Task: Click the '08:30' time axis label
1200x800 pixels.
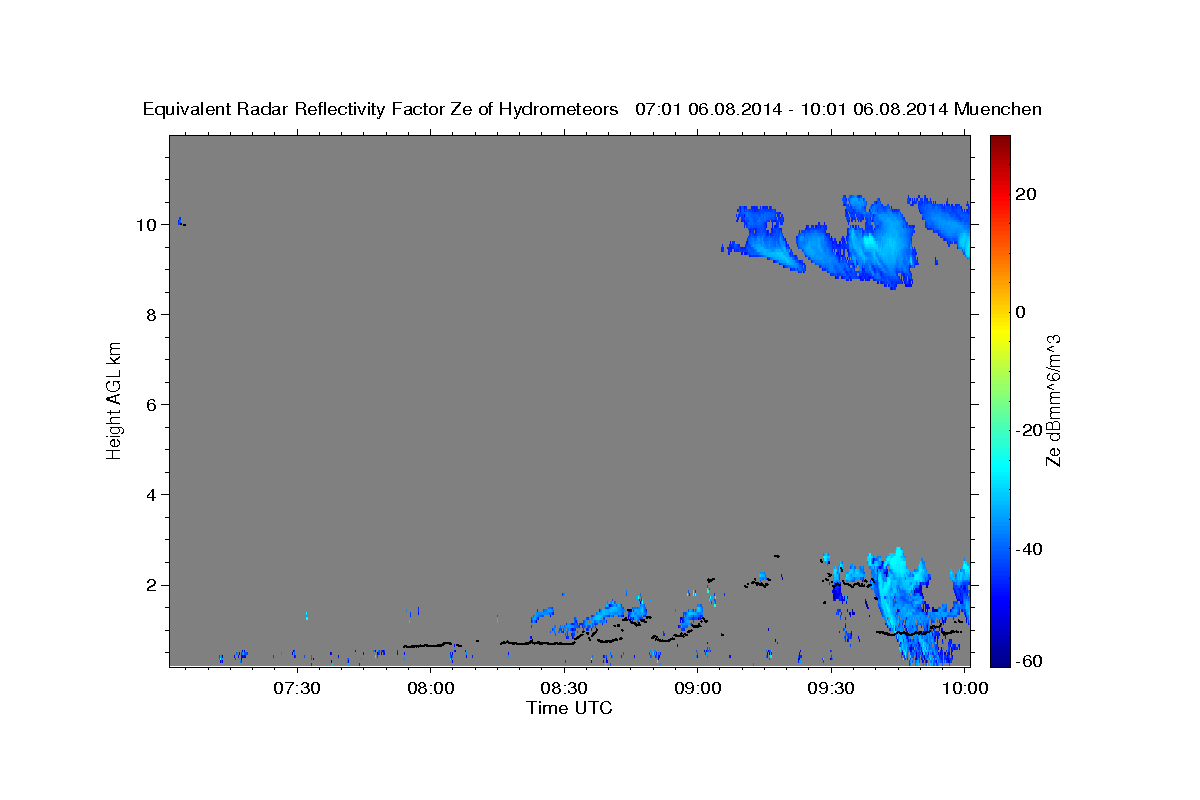Action: point(564,689)
